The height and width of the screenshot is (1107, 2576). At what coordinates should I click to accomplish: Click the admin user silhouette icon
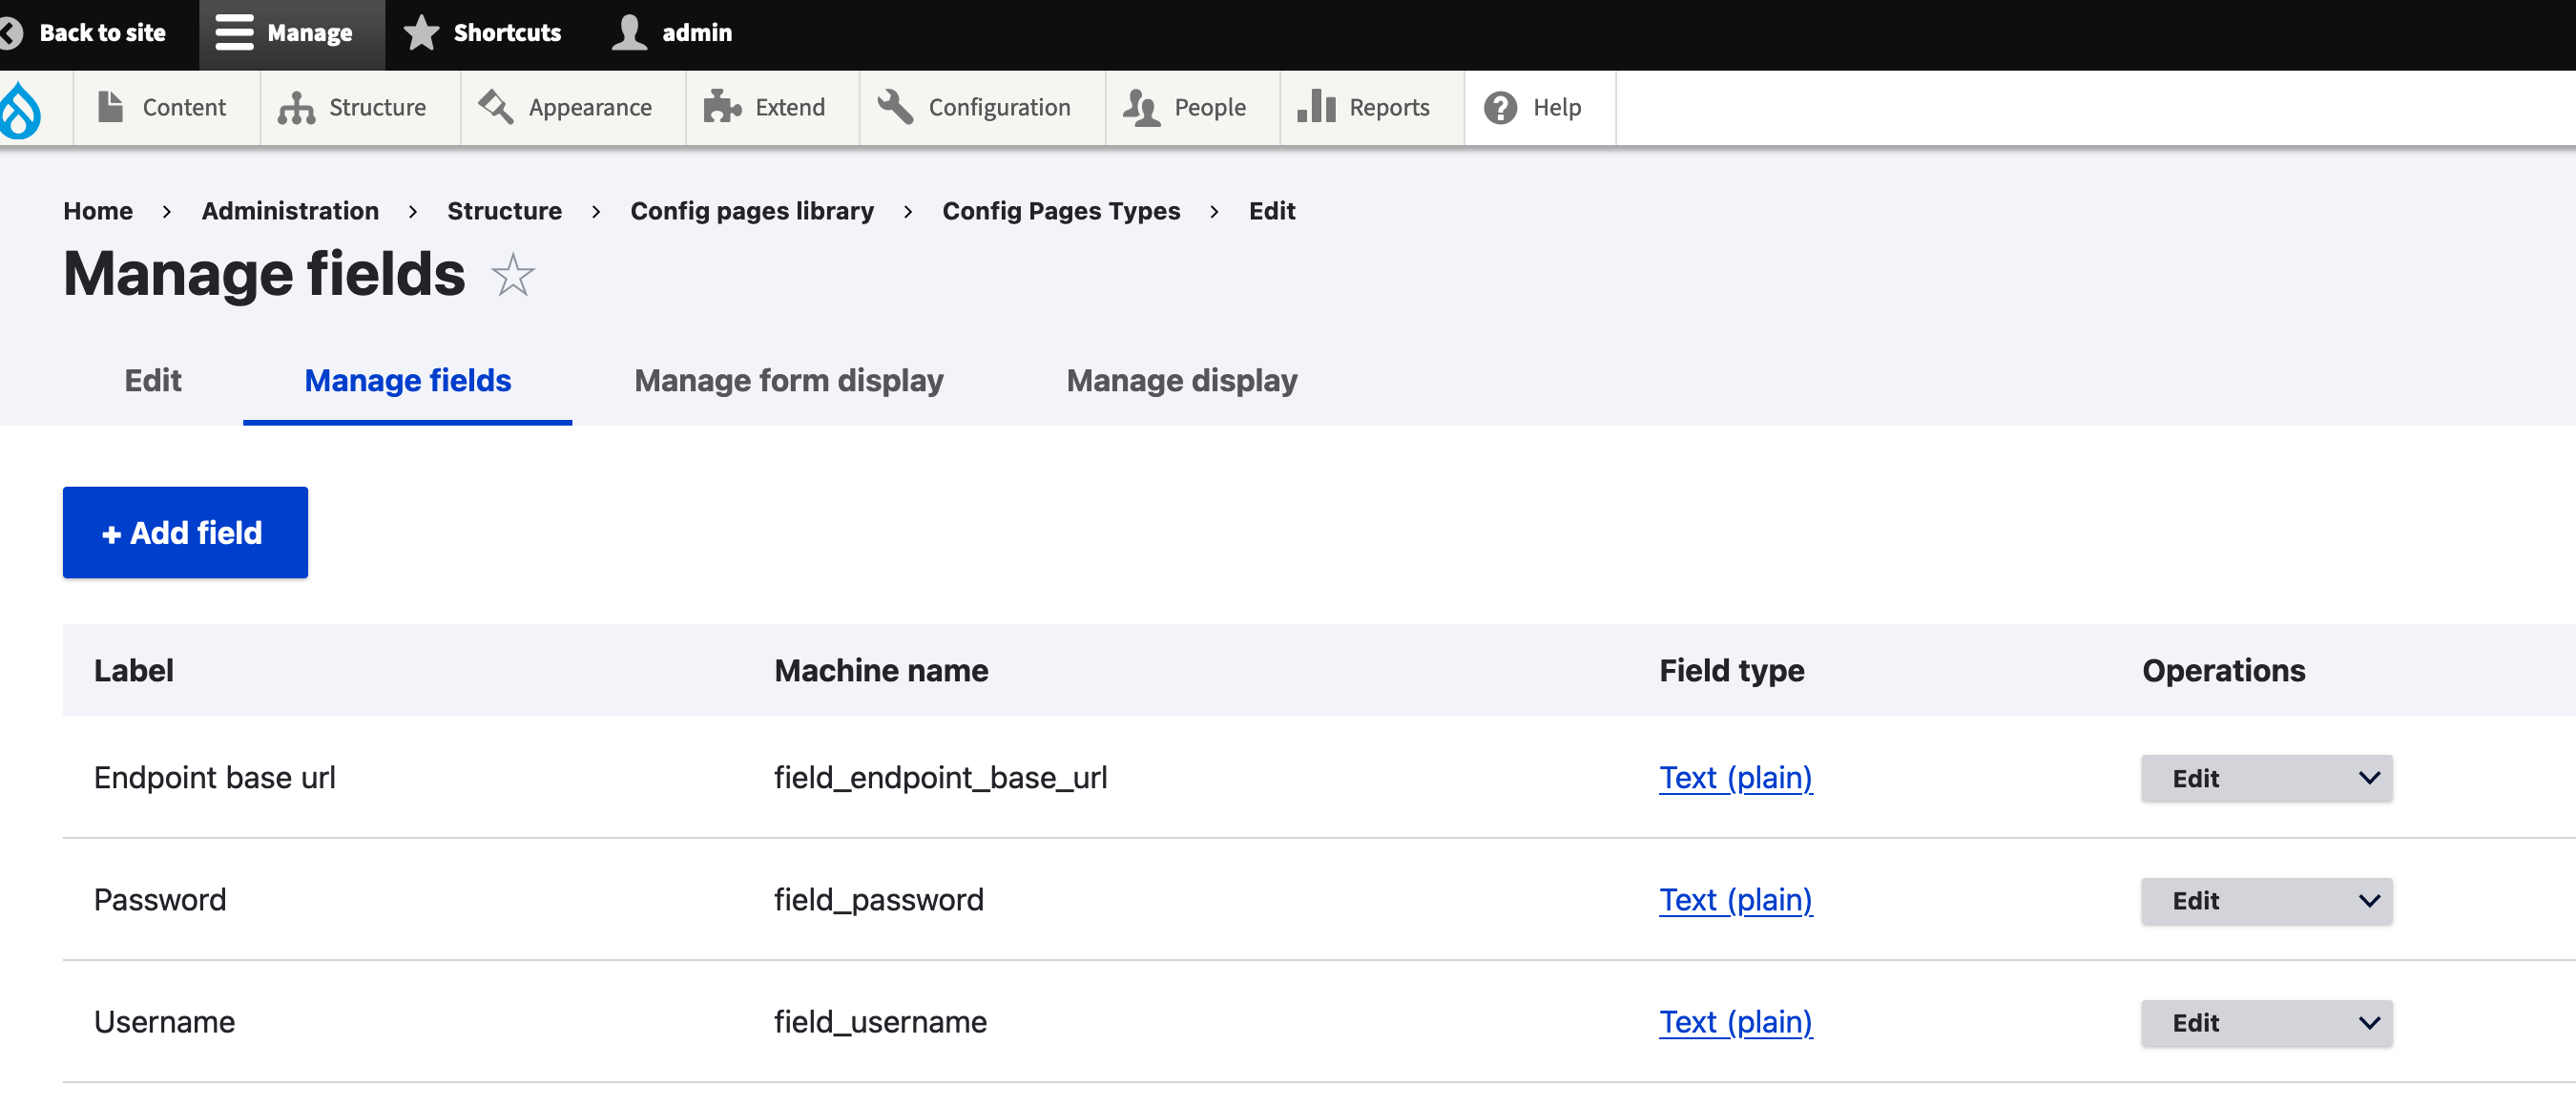click(629, 33)
